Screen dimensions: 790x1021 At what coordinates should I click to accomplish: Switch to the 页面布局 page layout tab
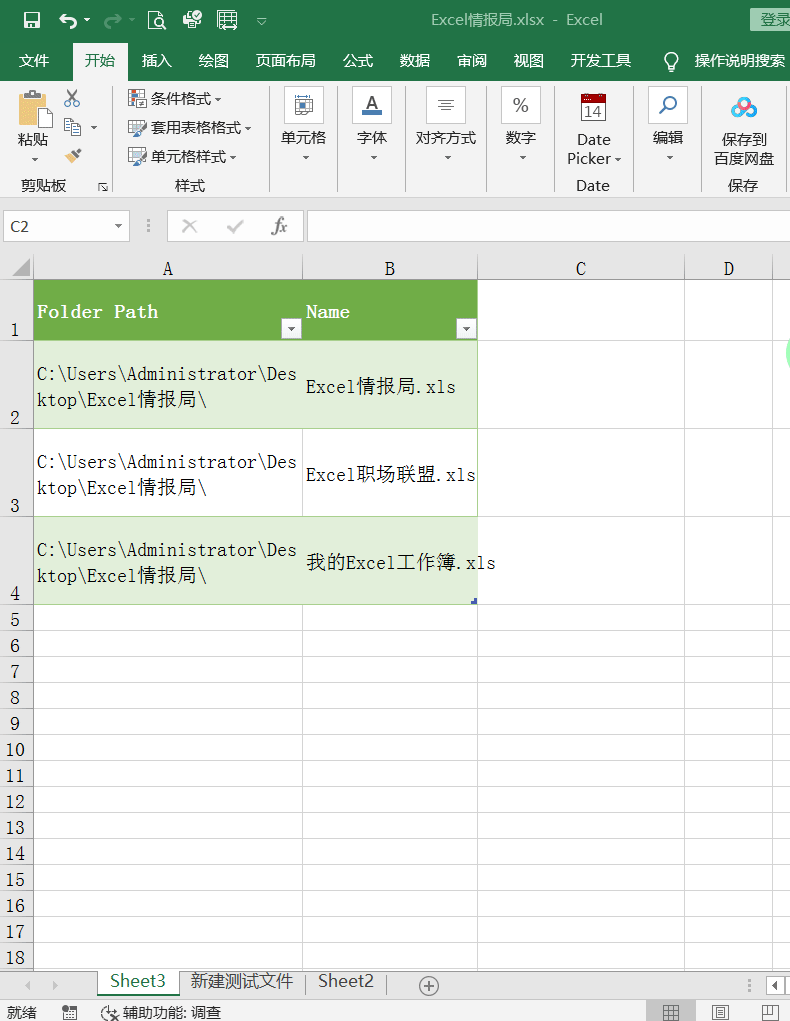[286, 61]
